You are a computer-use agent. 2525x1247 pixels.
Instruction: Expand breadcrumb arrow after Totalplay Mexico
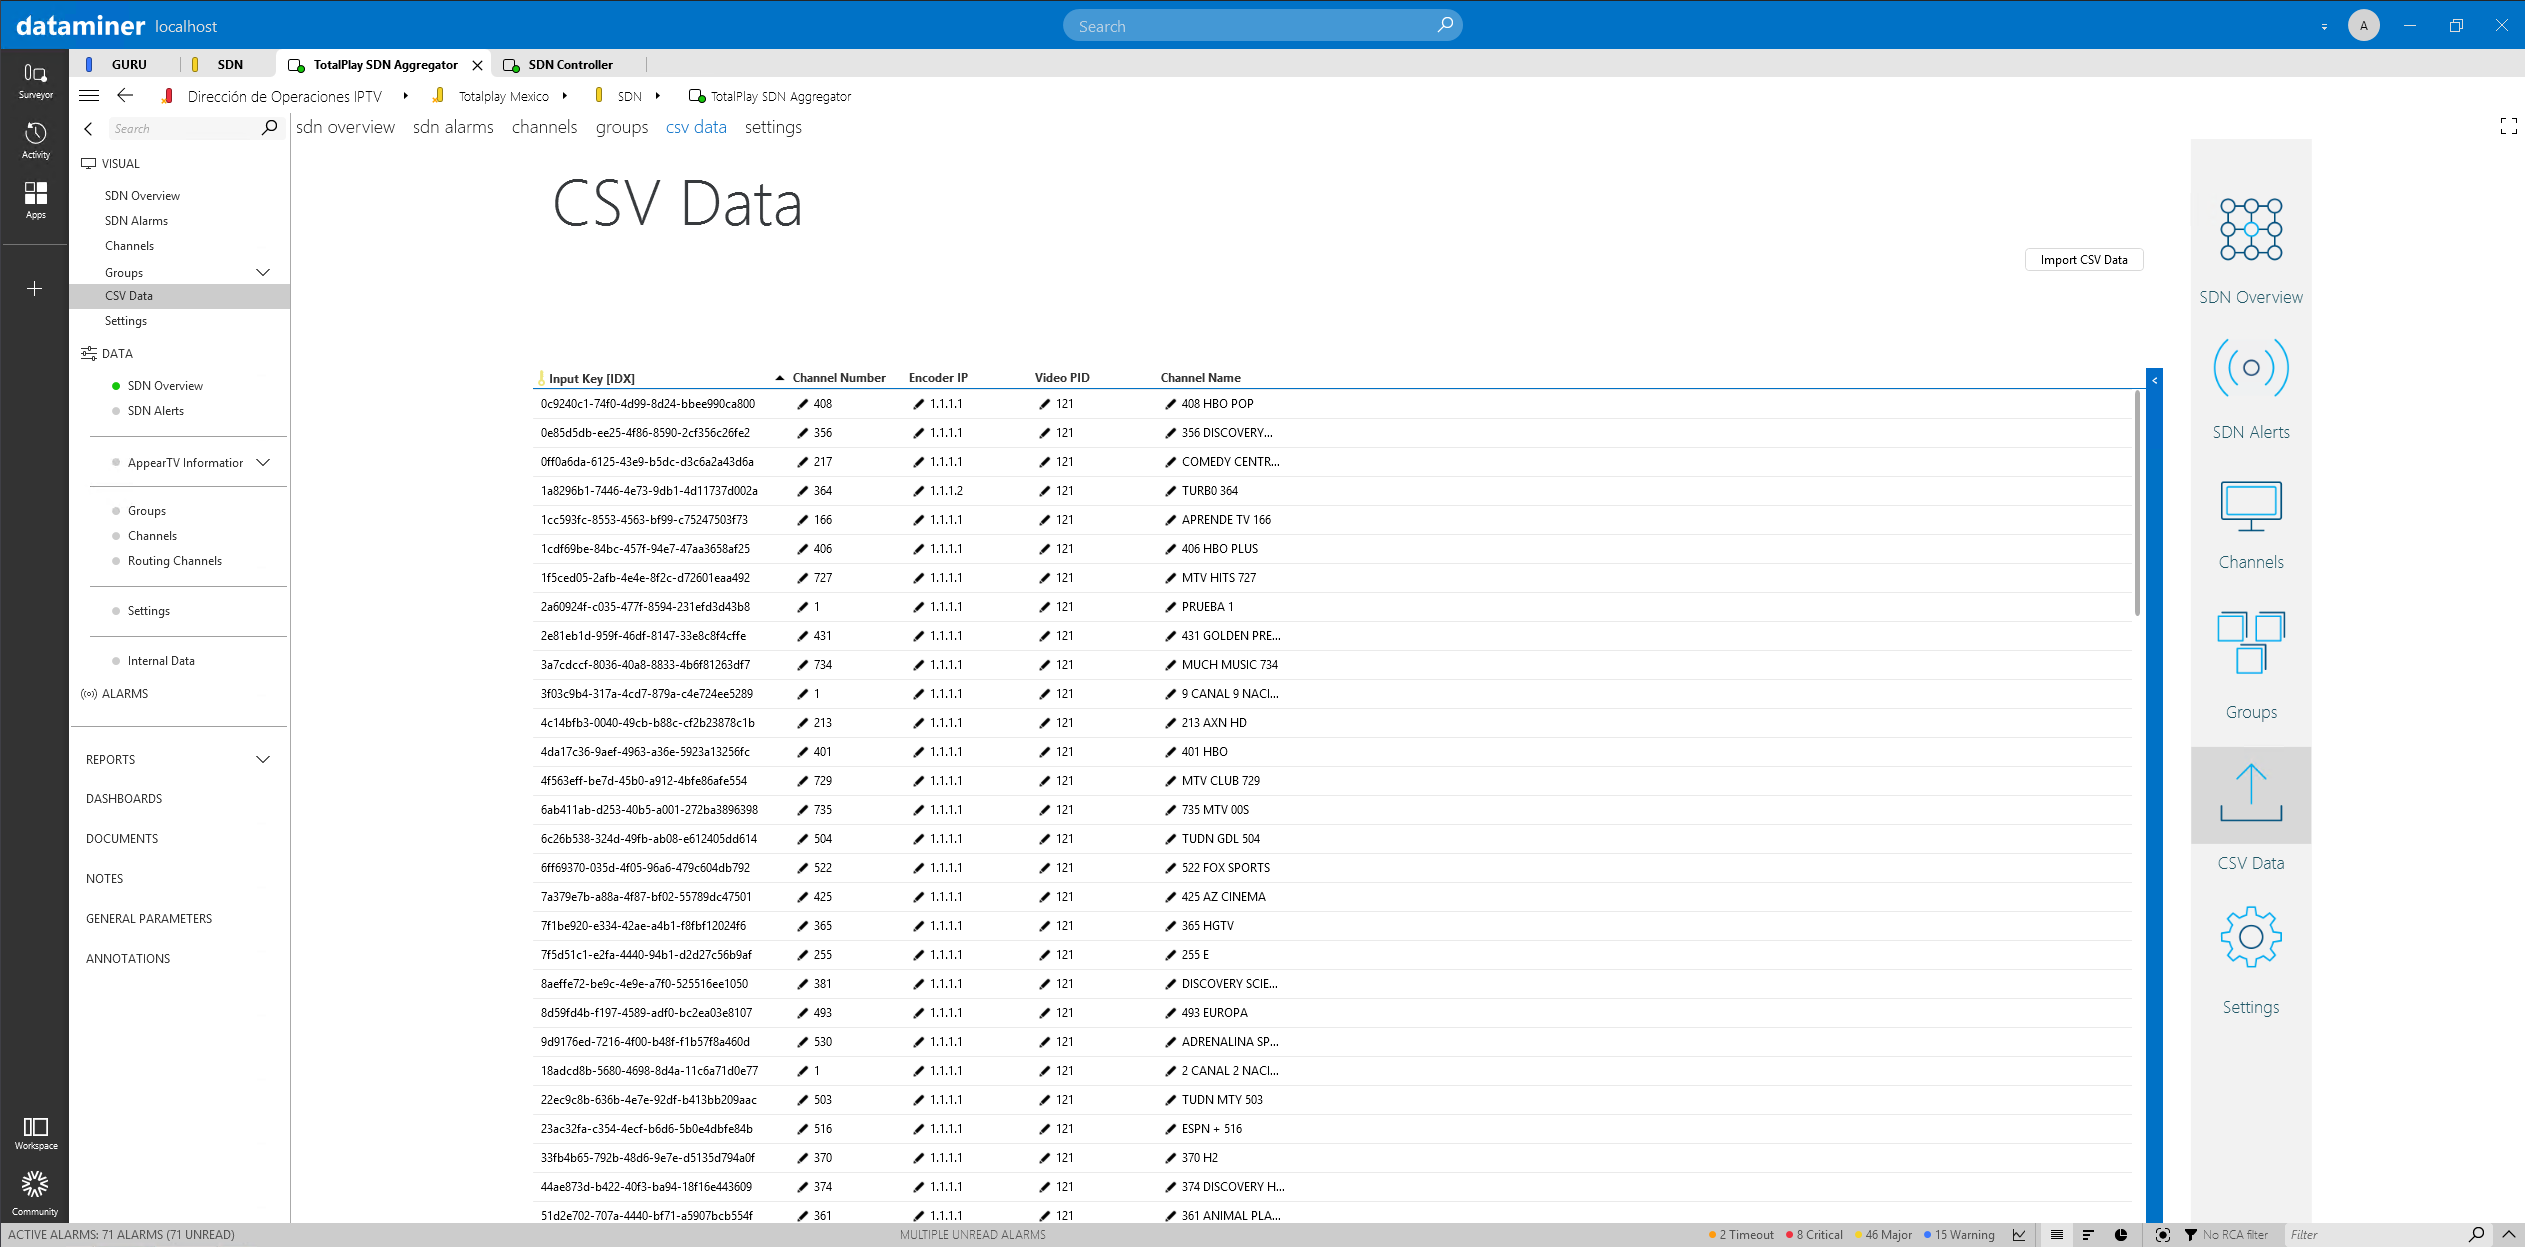(565, 96)
